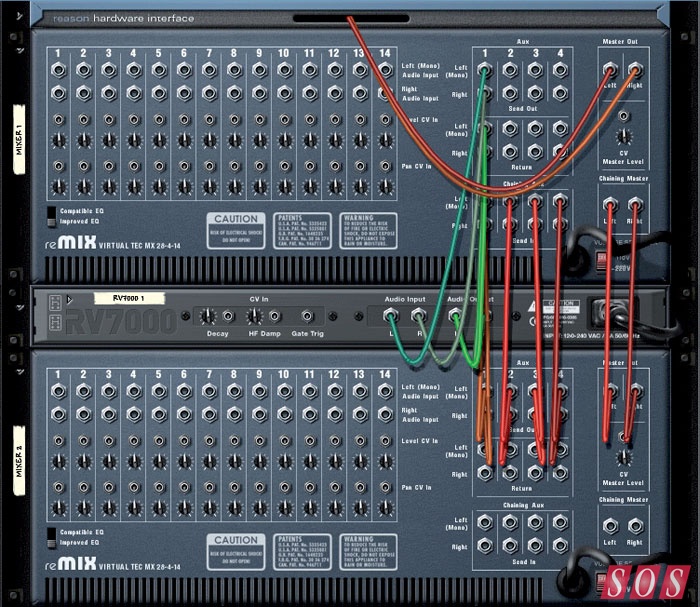
Task: Click Mixer 2 channel 2 Pan CV In jack
Action: tap(83, 487)
